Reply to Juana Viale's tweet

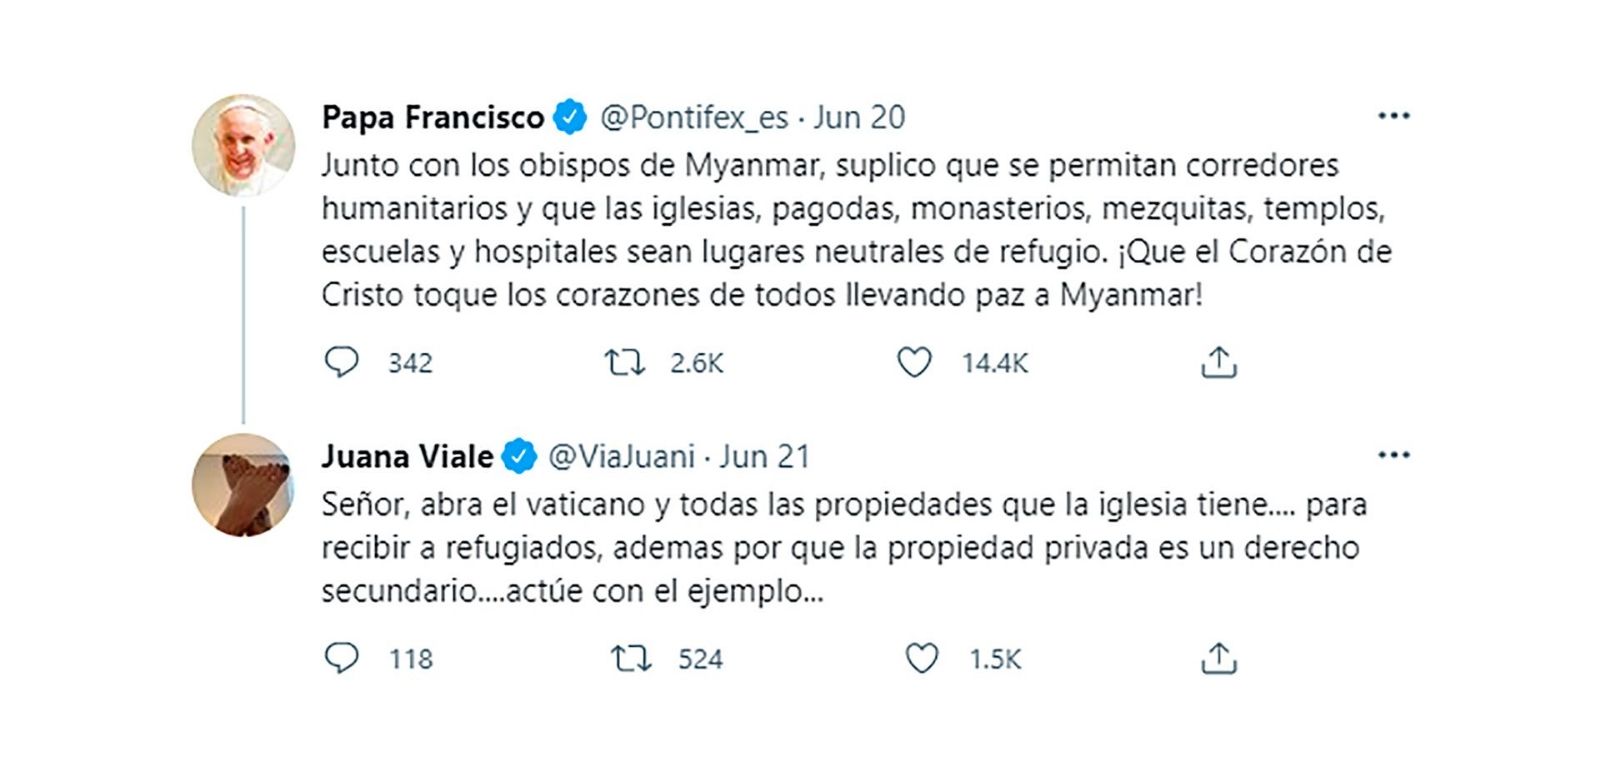coord(342,658)
